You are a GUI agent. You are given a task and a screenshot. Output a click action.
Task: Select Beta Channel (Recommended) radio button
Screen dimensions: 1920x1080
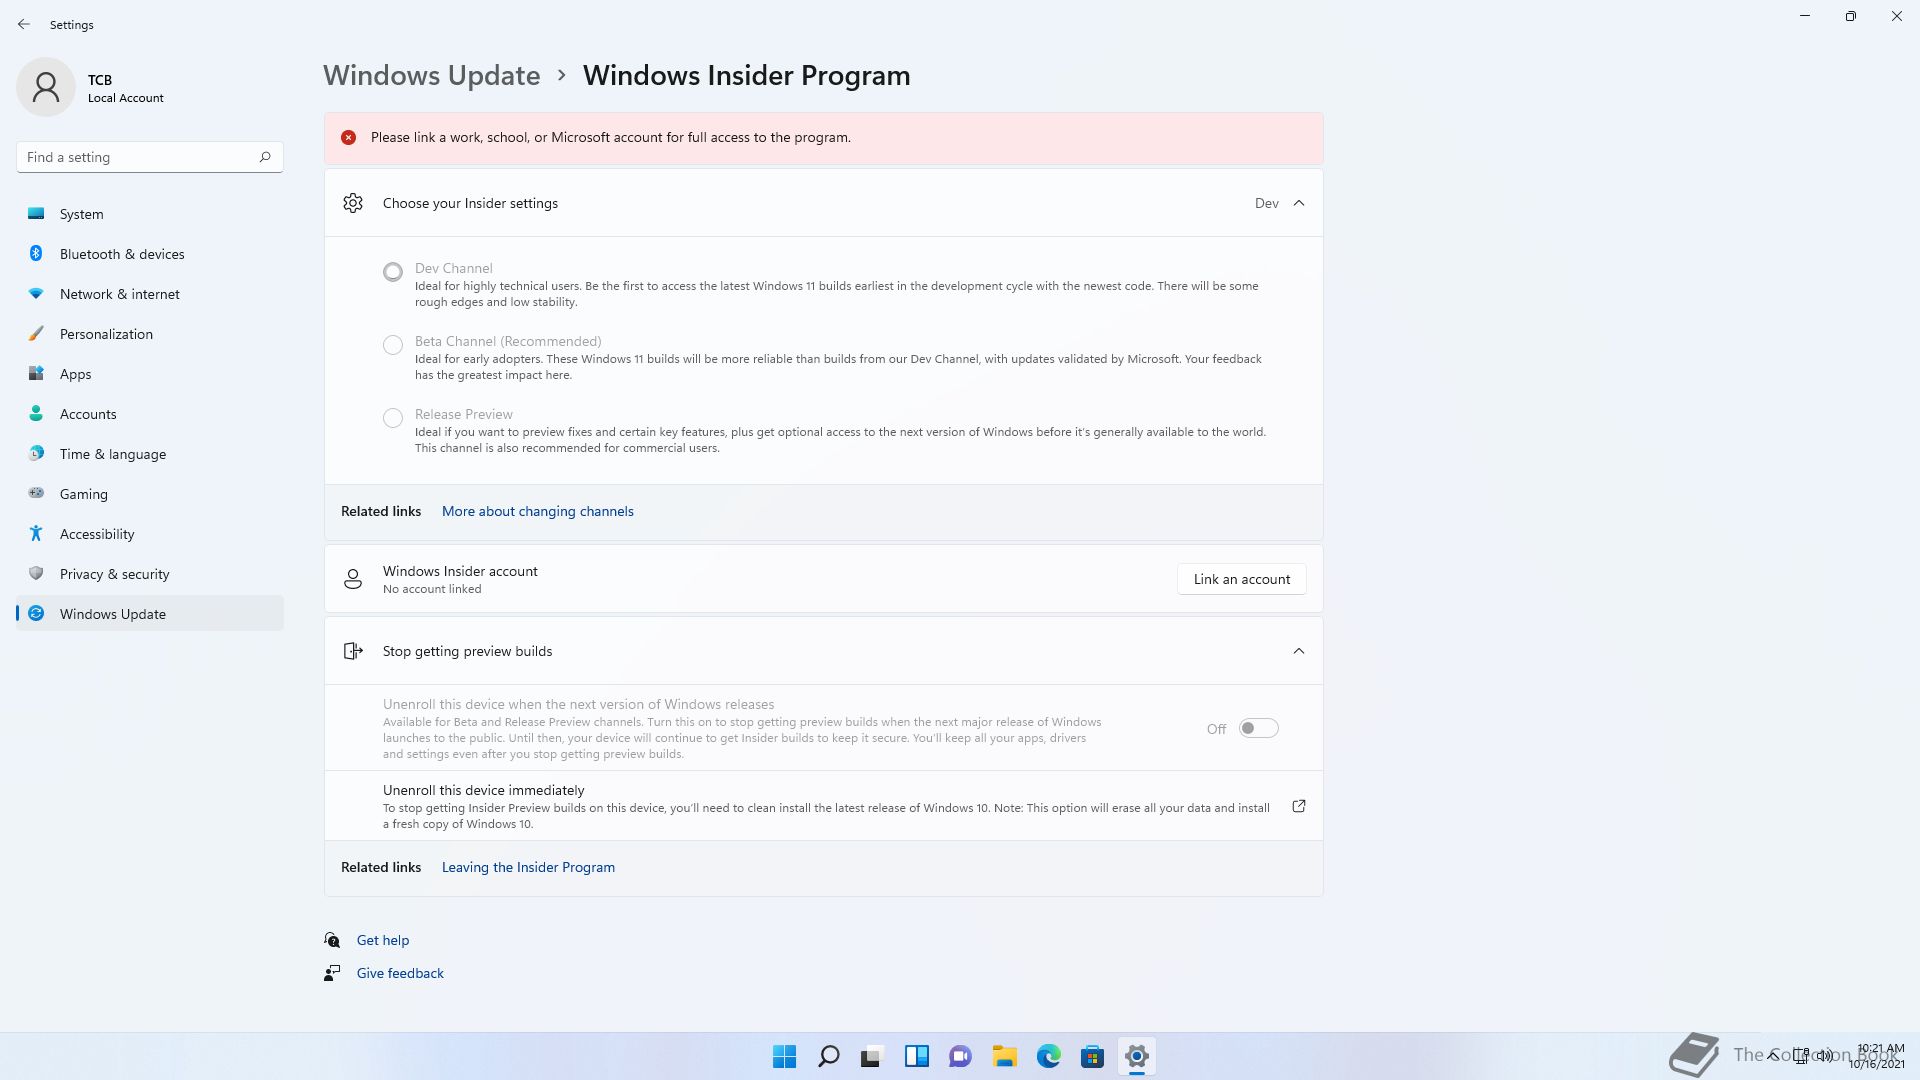(393, 345)
